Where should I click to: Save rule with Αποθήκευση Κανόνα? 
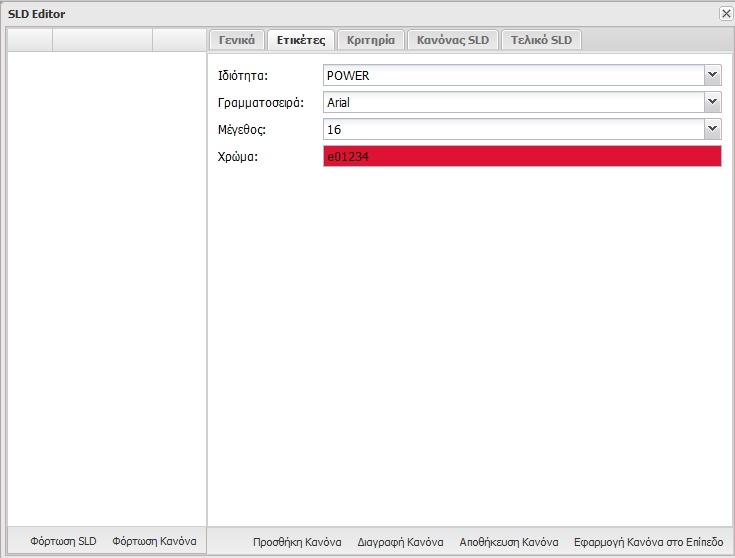[x=509, y=542]
